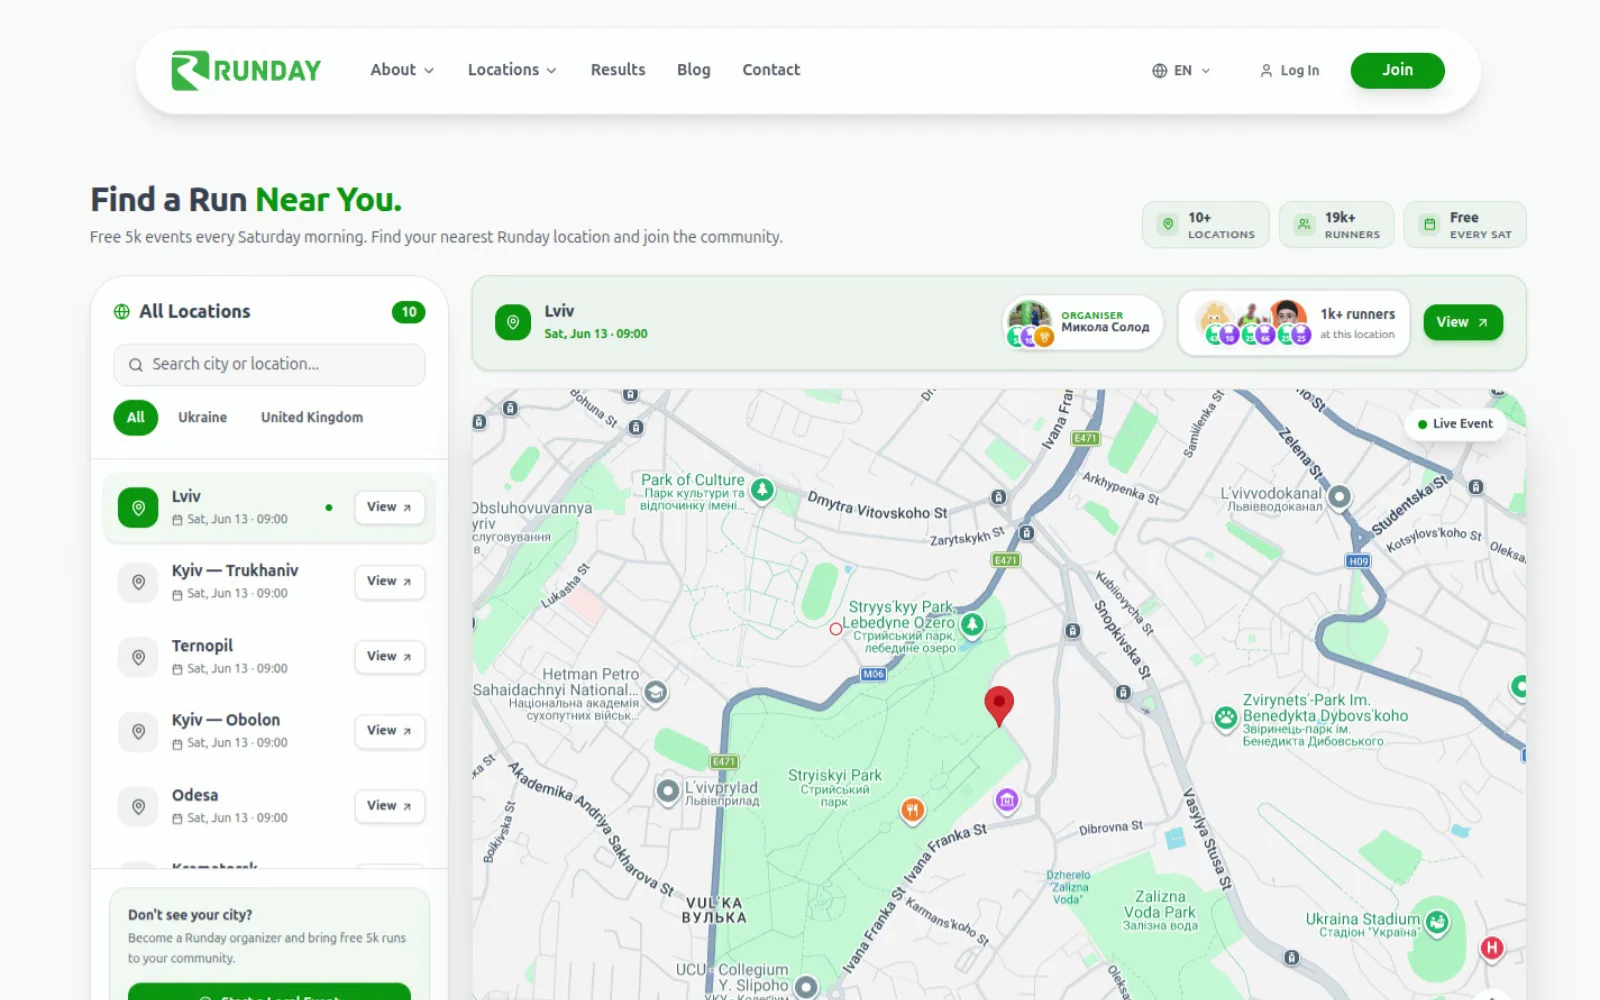The width and height of the screenshot is (1600, 1000).
Task: Click the Ukraina Stadium map marker
Action: pos(1437,922)
